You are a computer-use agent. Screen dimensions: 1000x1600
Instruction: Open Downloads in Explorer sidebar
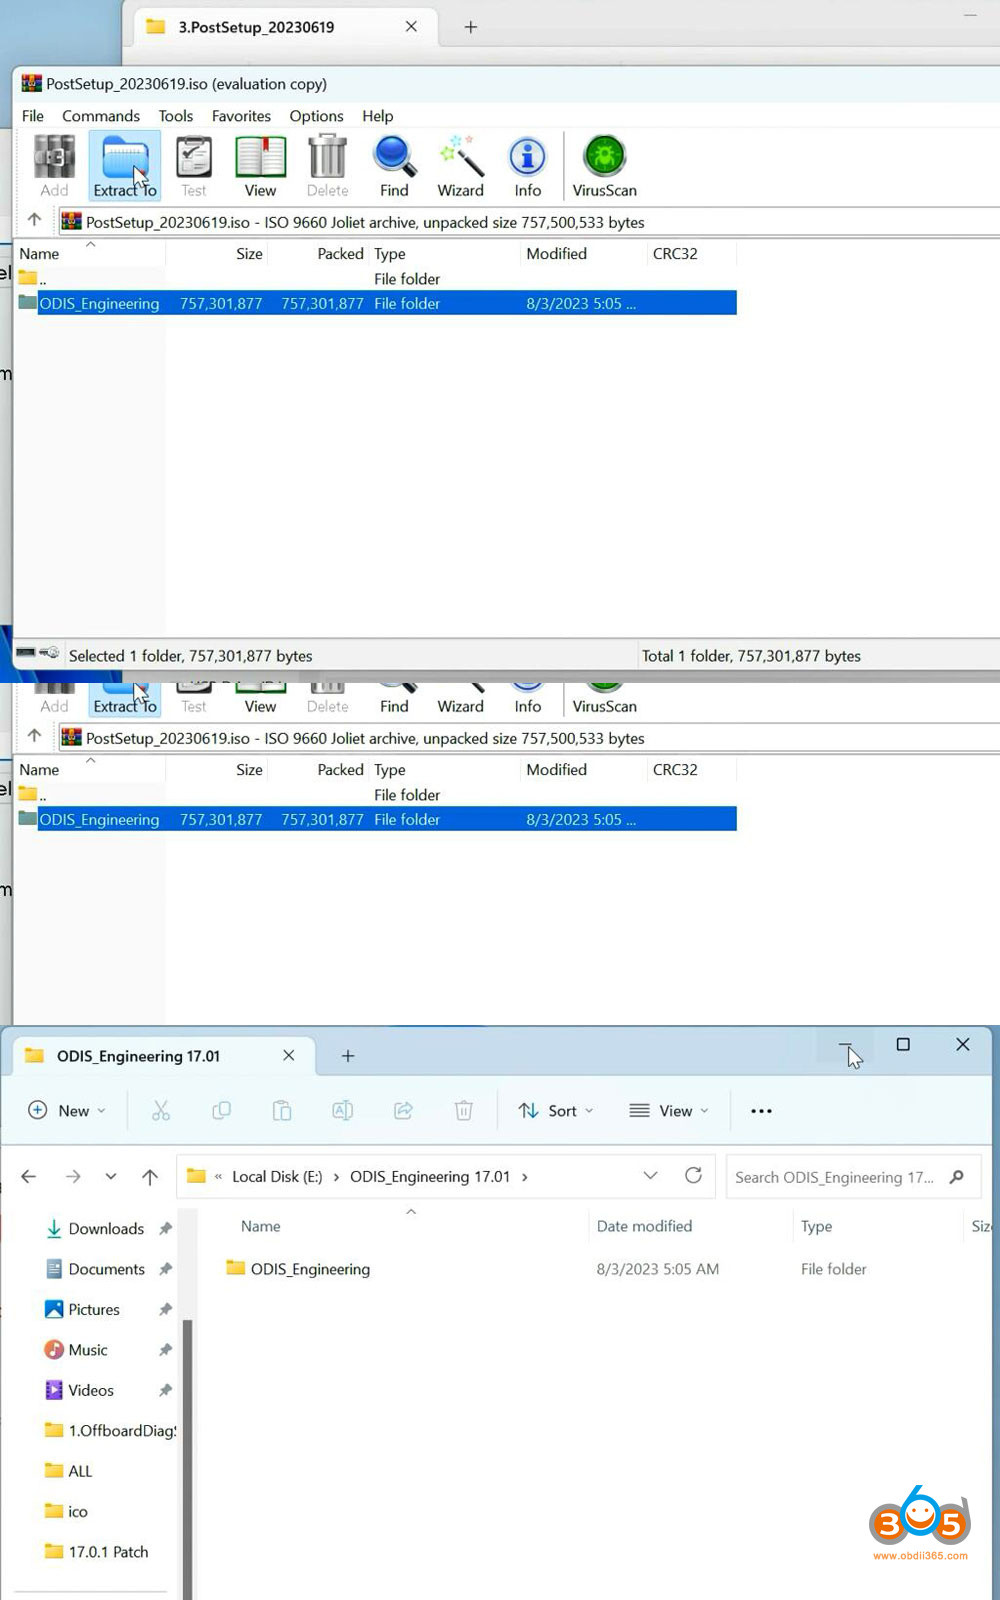106,1229
